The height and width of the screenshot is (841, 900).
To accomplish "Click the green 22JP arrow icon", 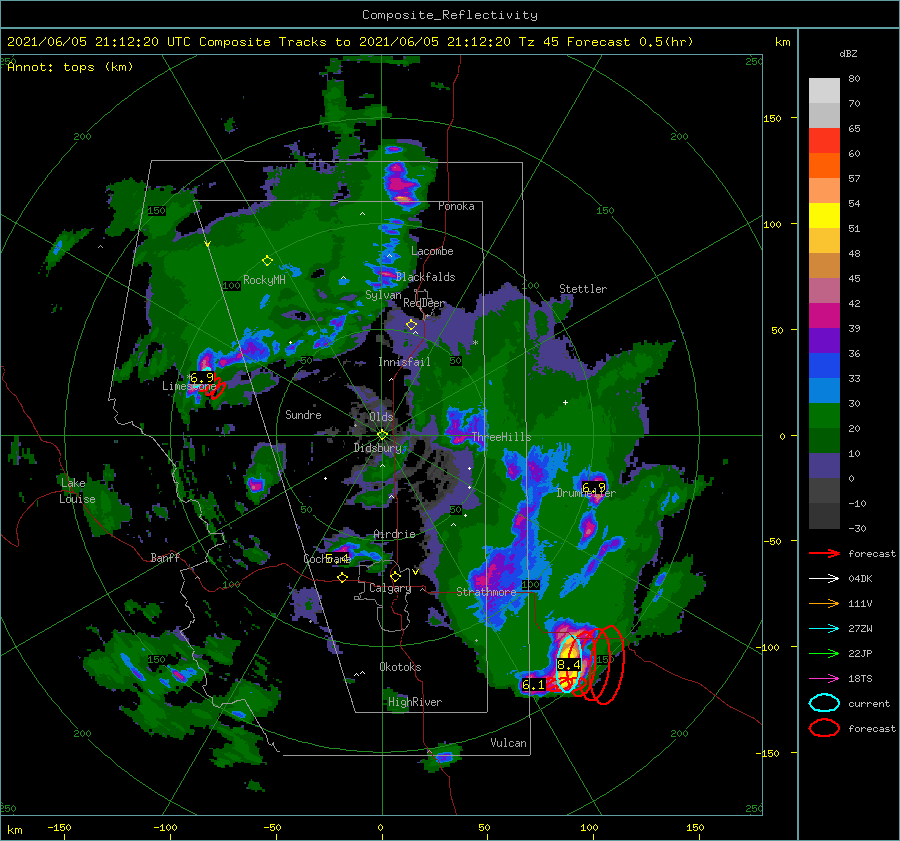I will click(824, 653).
